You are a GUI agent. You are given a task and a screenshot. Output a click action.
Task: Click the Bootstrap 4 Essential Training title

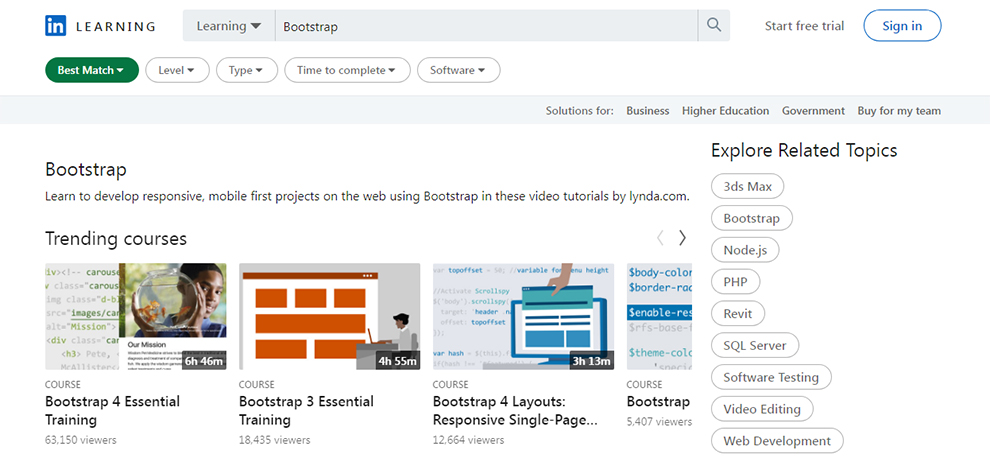pyautogui.click(x=112, y=411)
